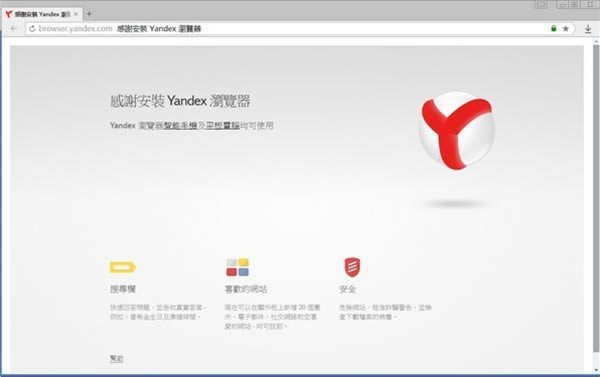Open the smartphone link in subtitle
The width and height of the screenshot is (600, 377).
pyautogui.click(x=180, y=126)
